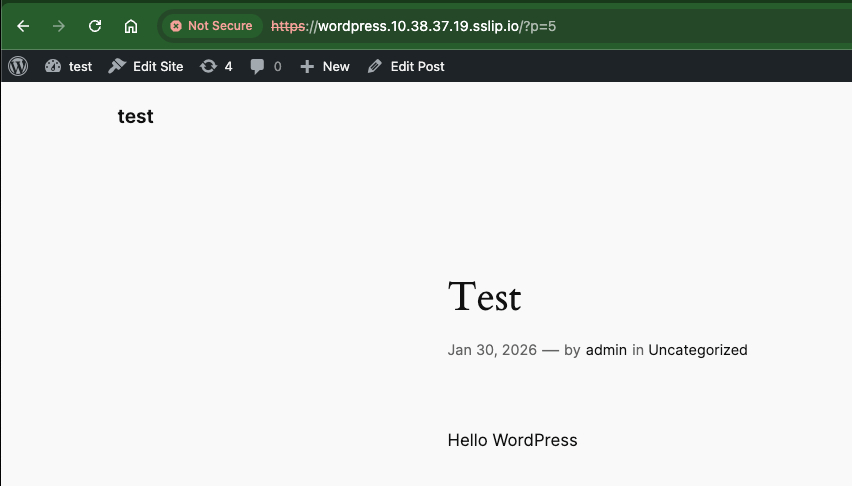Open the WordPress logo menu
Viewport: 852px width, 486px height.
(x=18, y=66)
